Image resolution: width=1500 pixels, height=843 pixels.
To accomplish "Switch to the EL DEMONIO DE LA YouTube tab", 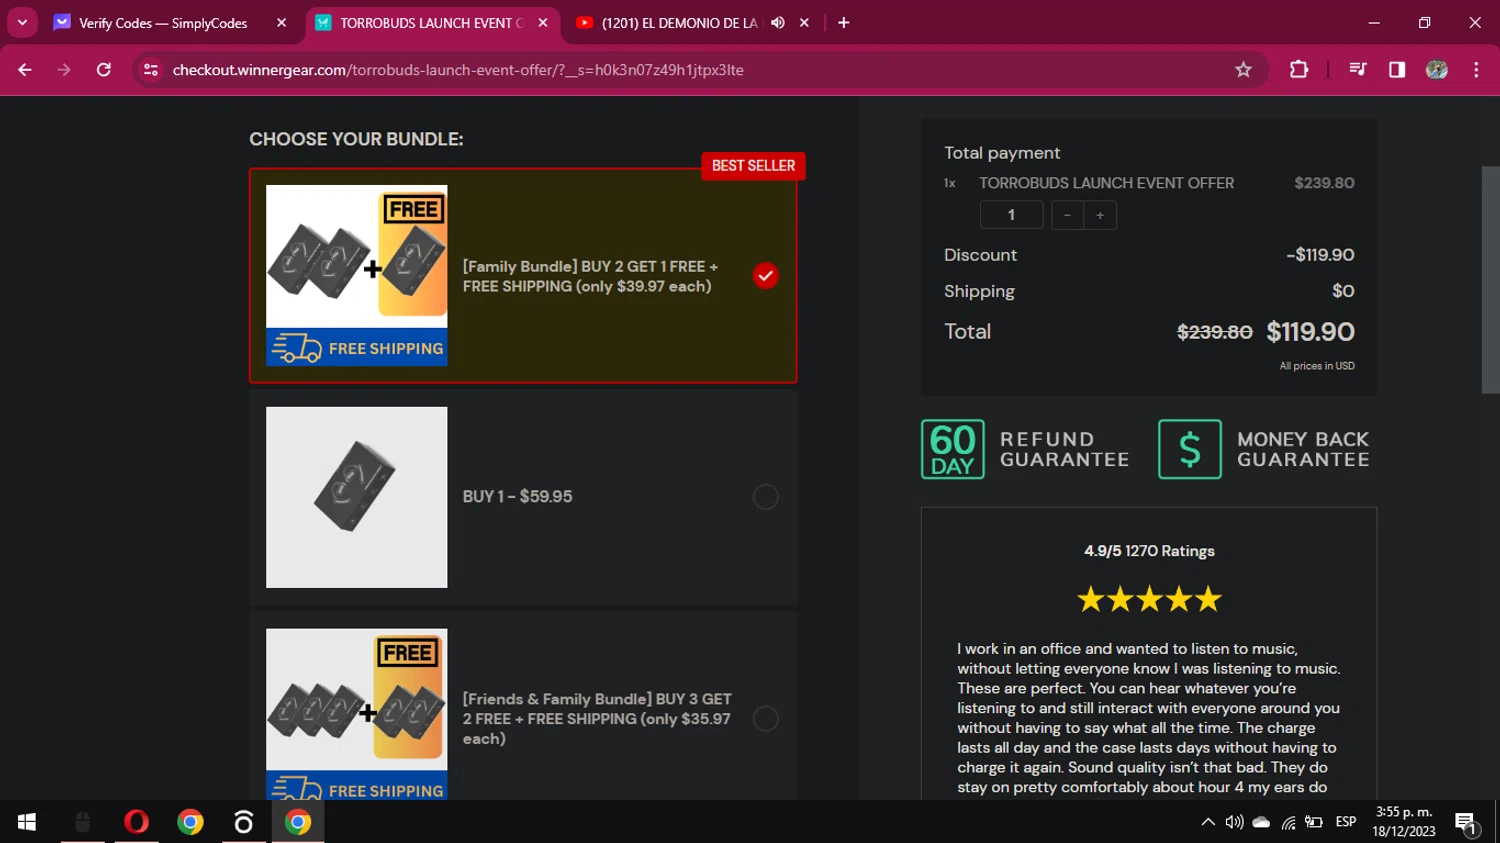I will tap(680, 23).
